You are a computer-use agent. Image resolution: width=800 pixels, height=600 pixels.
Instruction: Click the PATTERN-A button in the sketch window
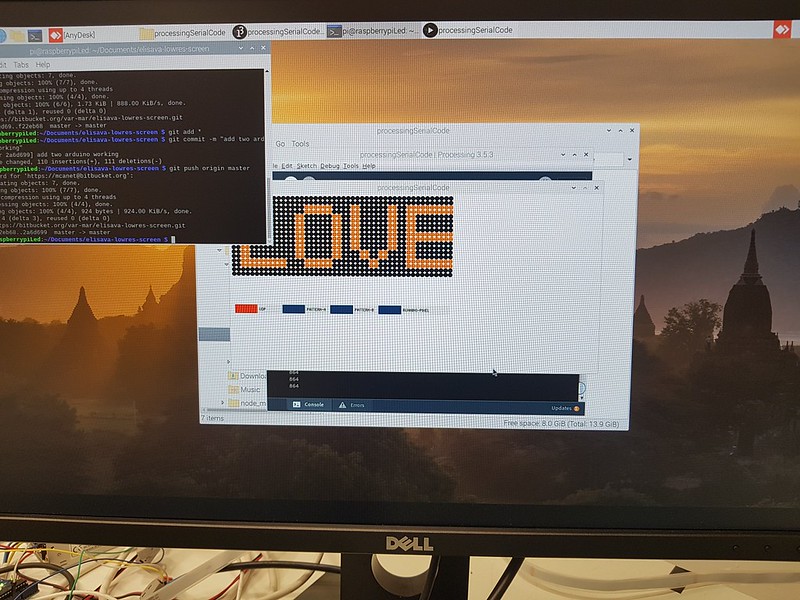[294, 308]
